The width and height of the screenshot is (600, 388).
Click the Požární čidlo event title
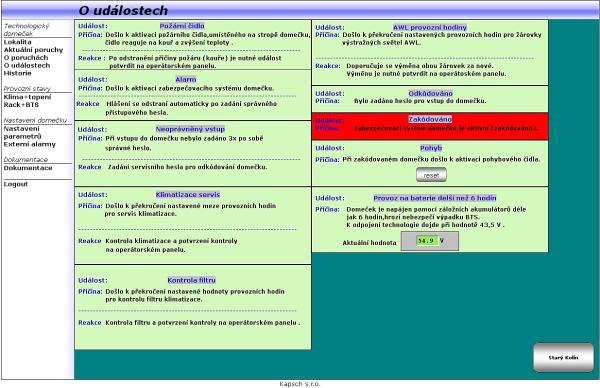click(182, 26)
